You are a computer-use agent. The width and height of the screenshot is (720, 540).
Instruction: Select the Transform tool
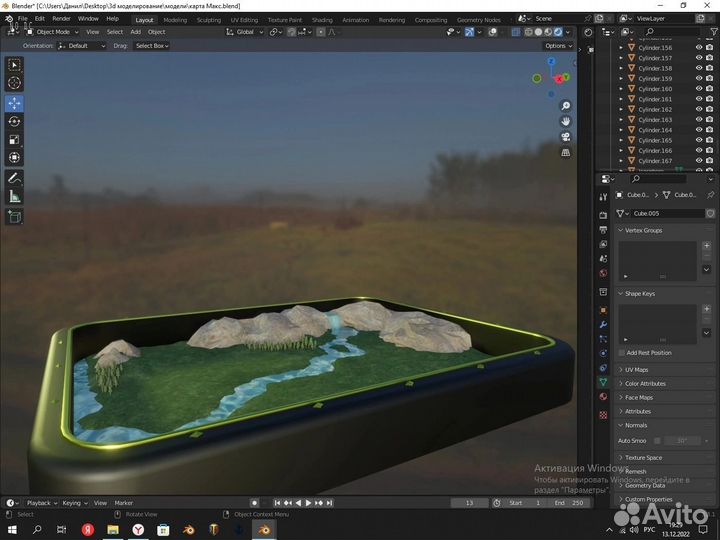(14, 158)
